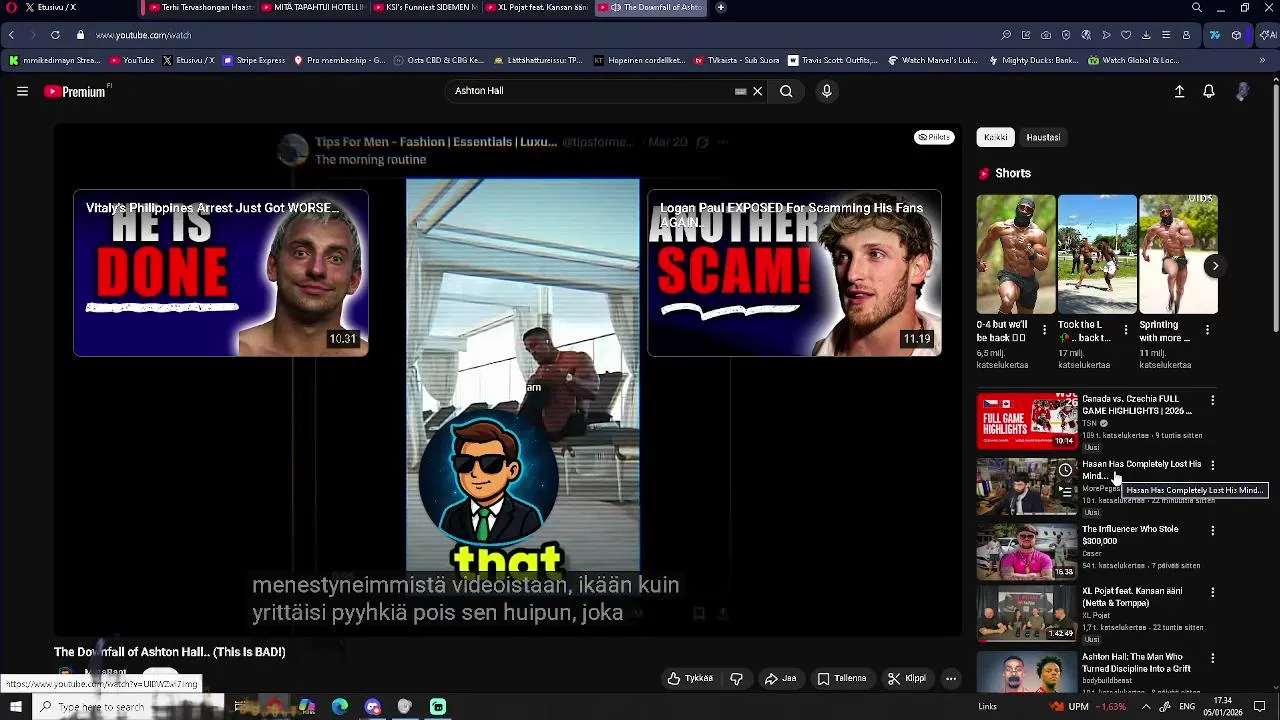1280x720 pixels.
Task: Switch to MITÄ TAPAHTUI HOTELLI tab
Action: (312, 7)
